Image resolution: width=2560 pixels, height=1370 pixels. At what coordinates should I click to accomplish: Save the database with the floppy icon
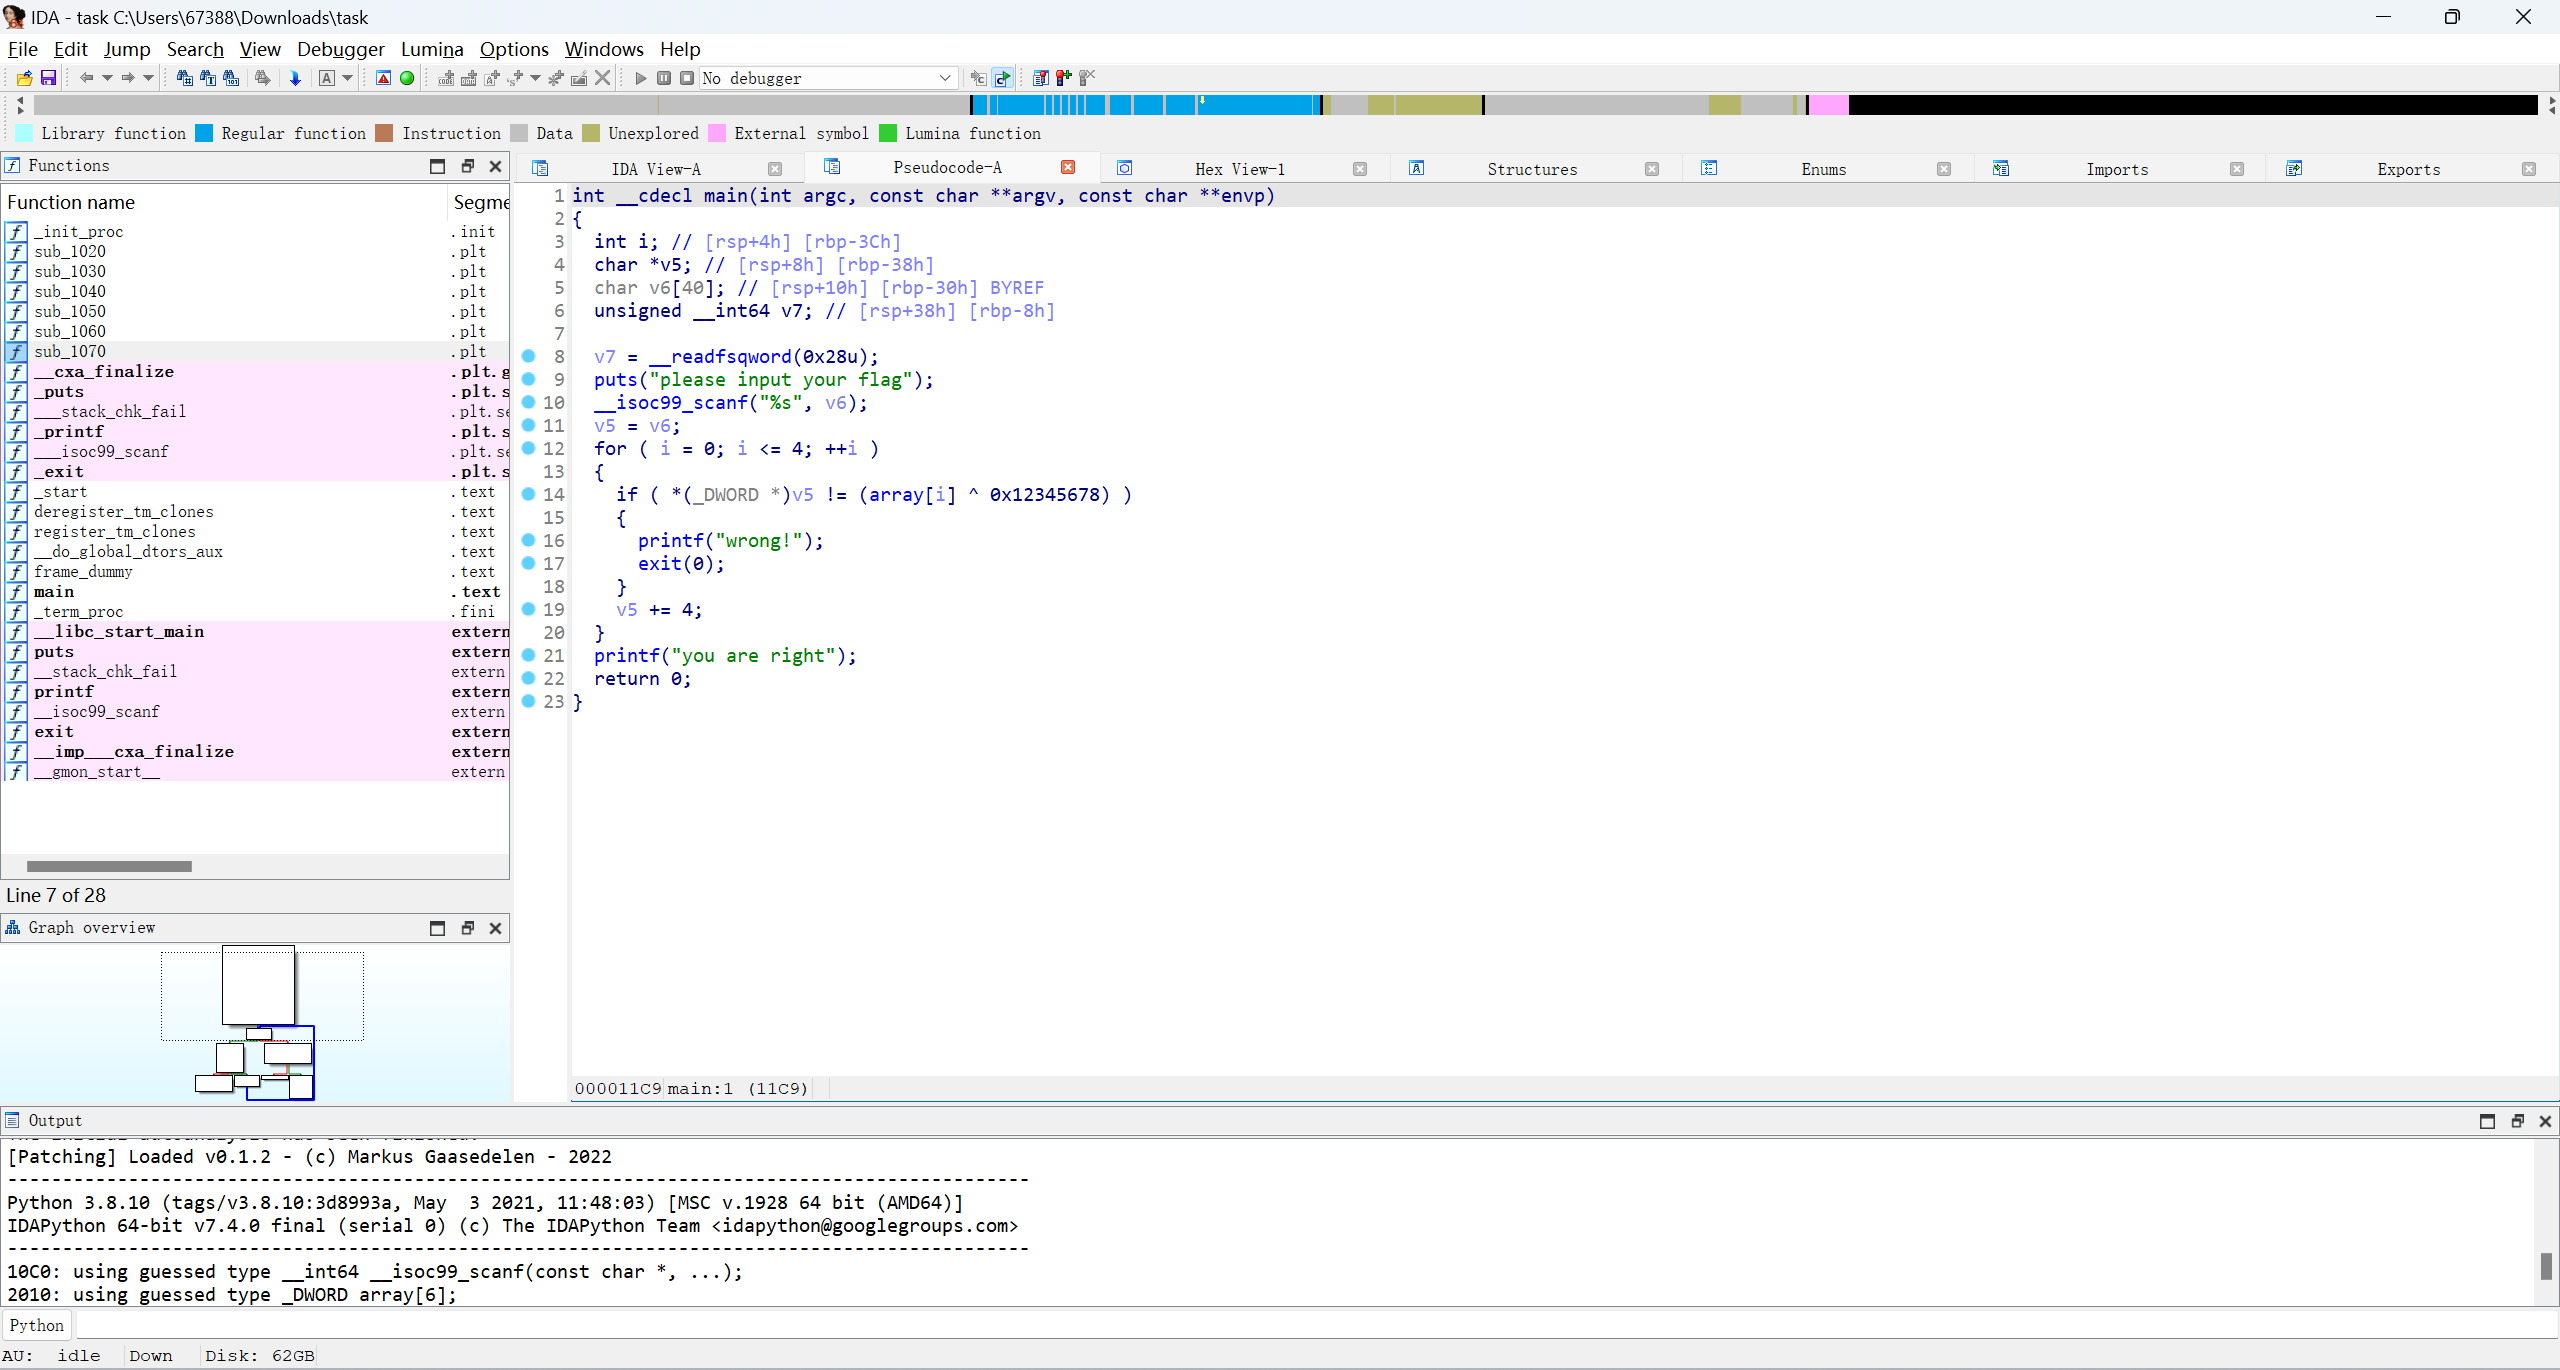tap(48, 78)
